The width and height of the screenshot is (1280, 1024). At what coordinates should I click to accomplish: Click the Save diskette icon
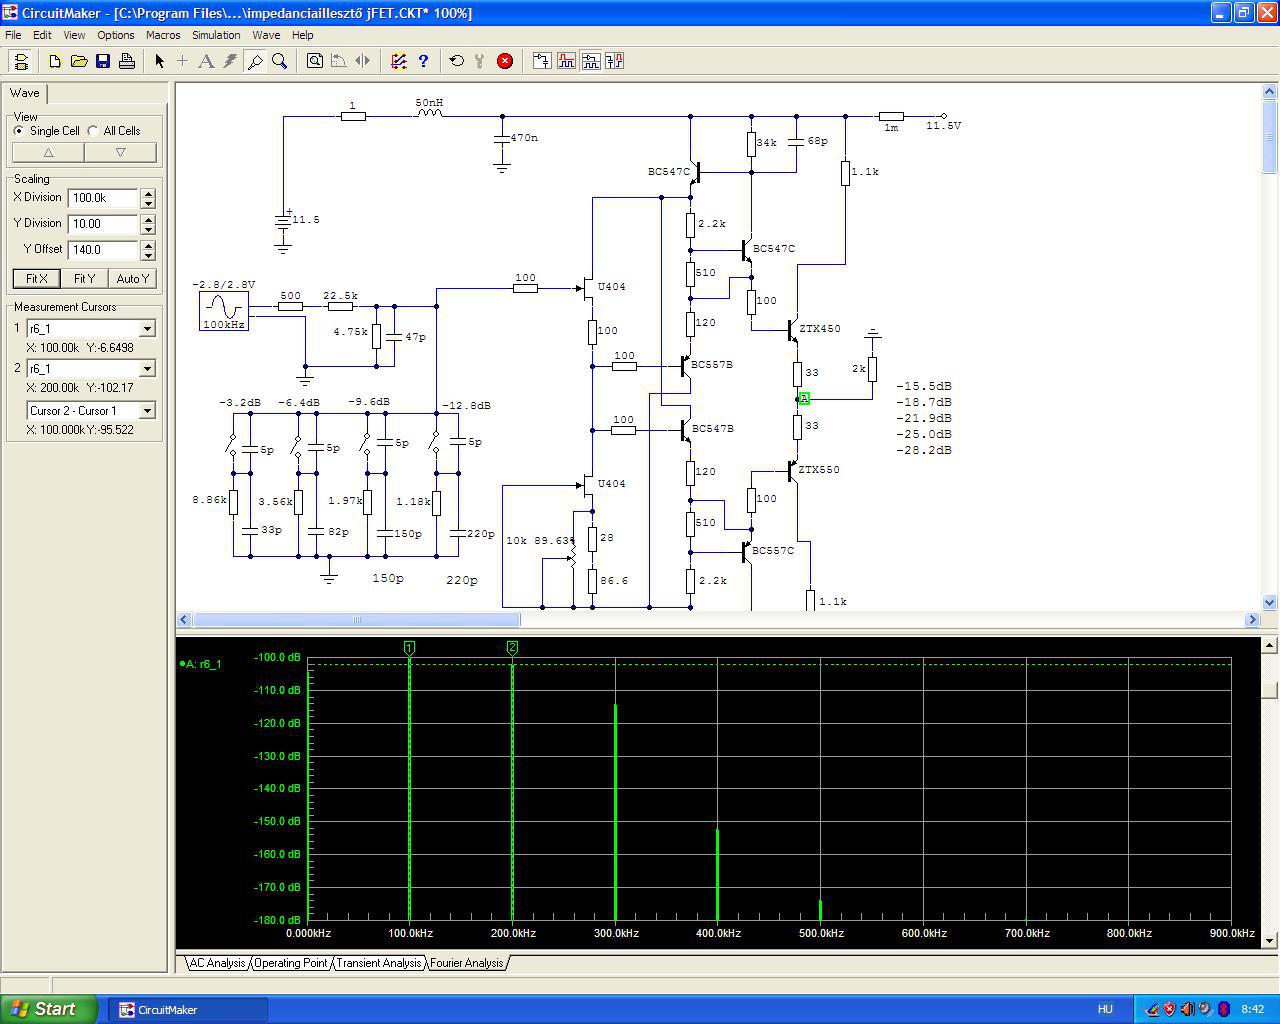point(103,61)
